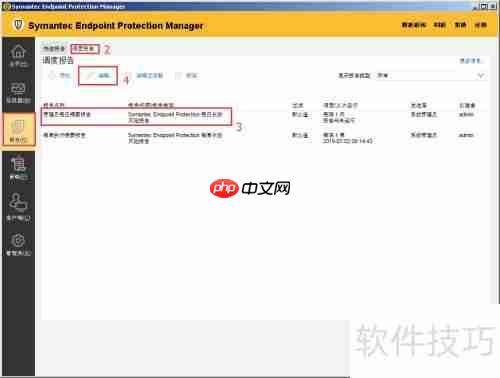Screen dimensions: 500x378
Task: Click the status column header
Action: coord(297,105)
